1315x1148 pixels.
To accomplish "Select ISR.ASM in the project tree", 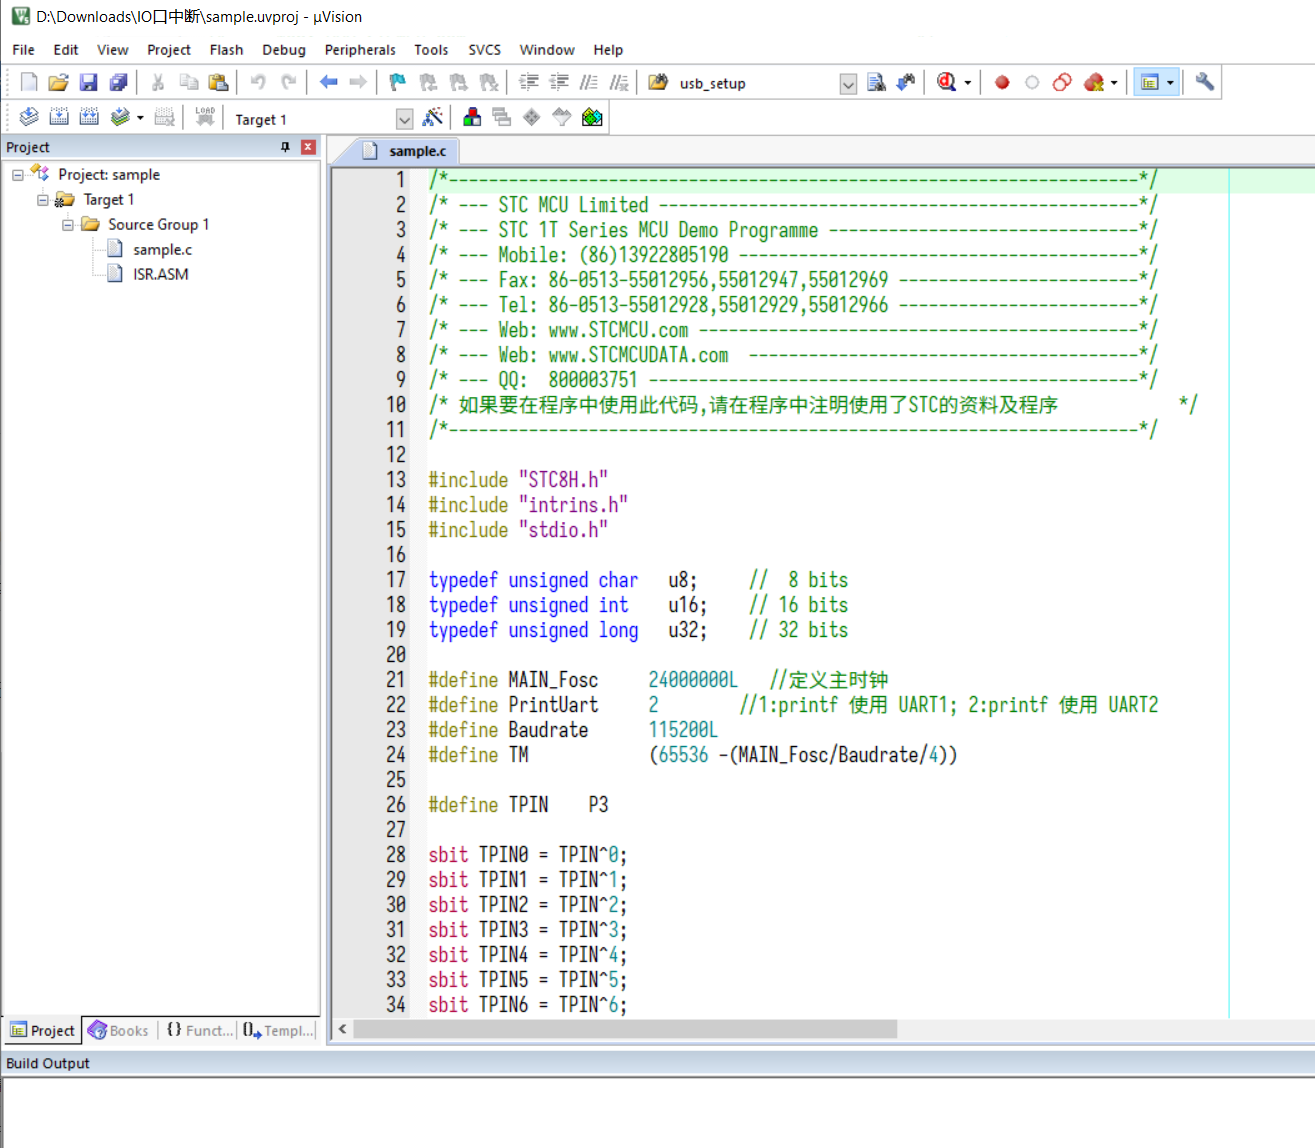I will pyautogui.click(x=161, y=275).
